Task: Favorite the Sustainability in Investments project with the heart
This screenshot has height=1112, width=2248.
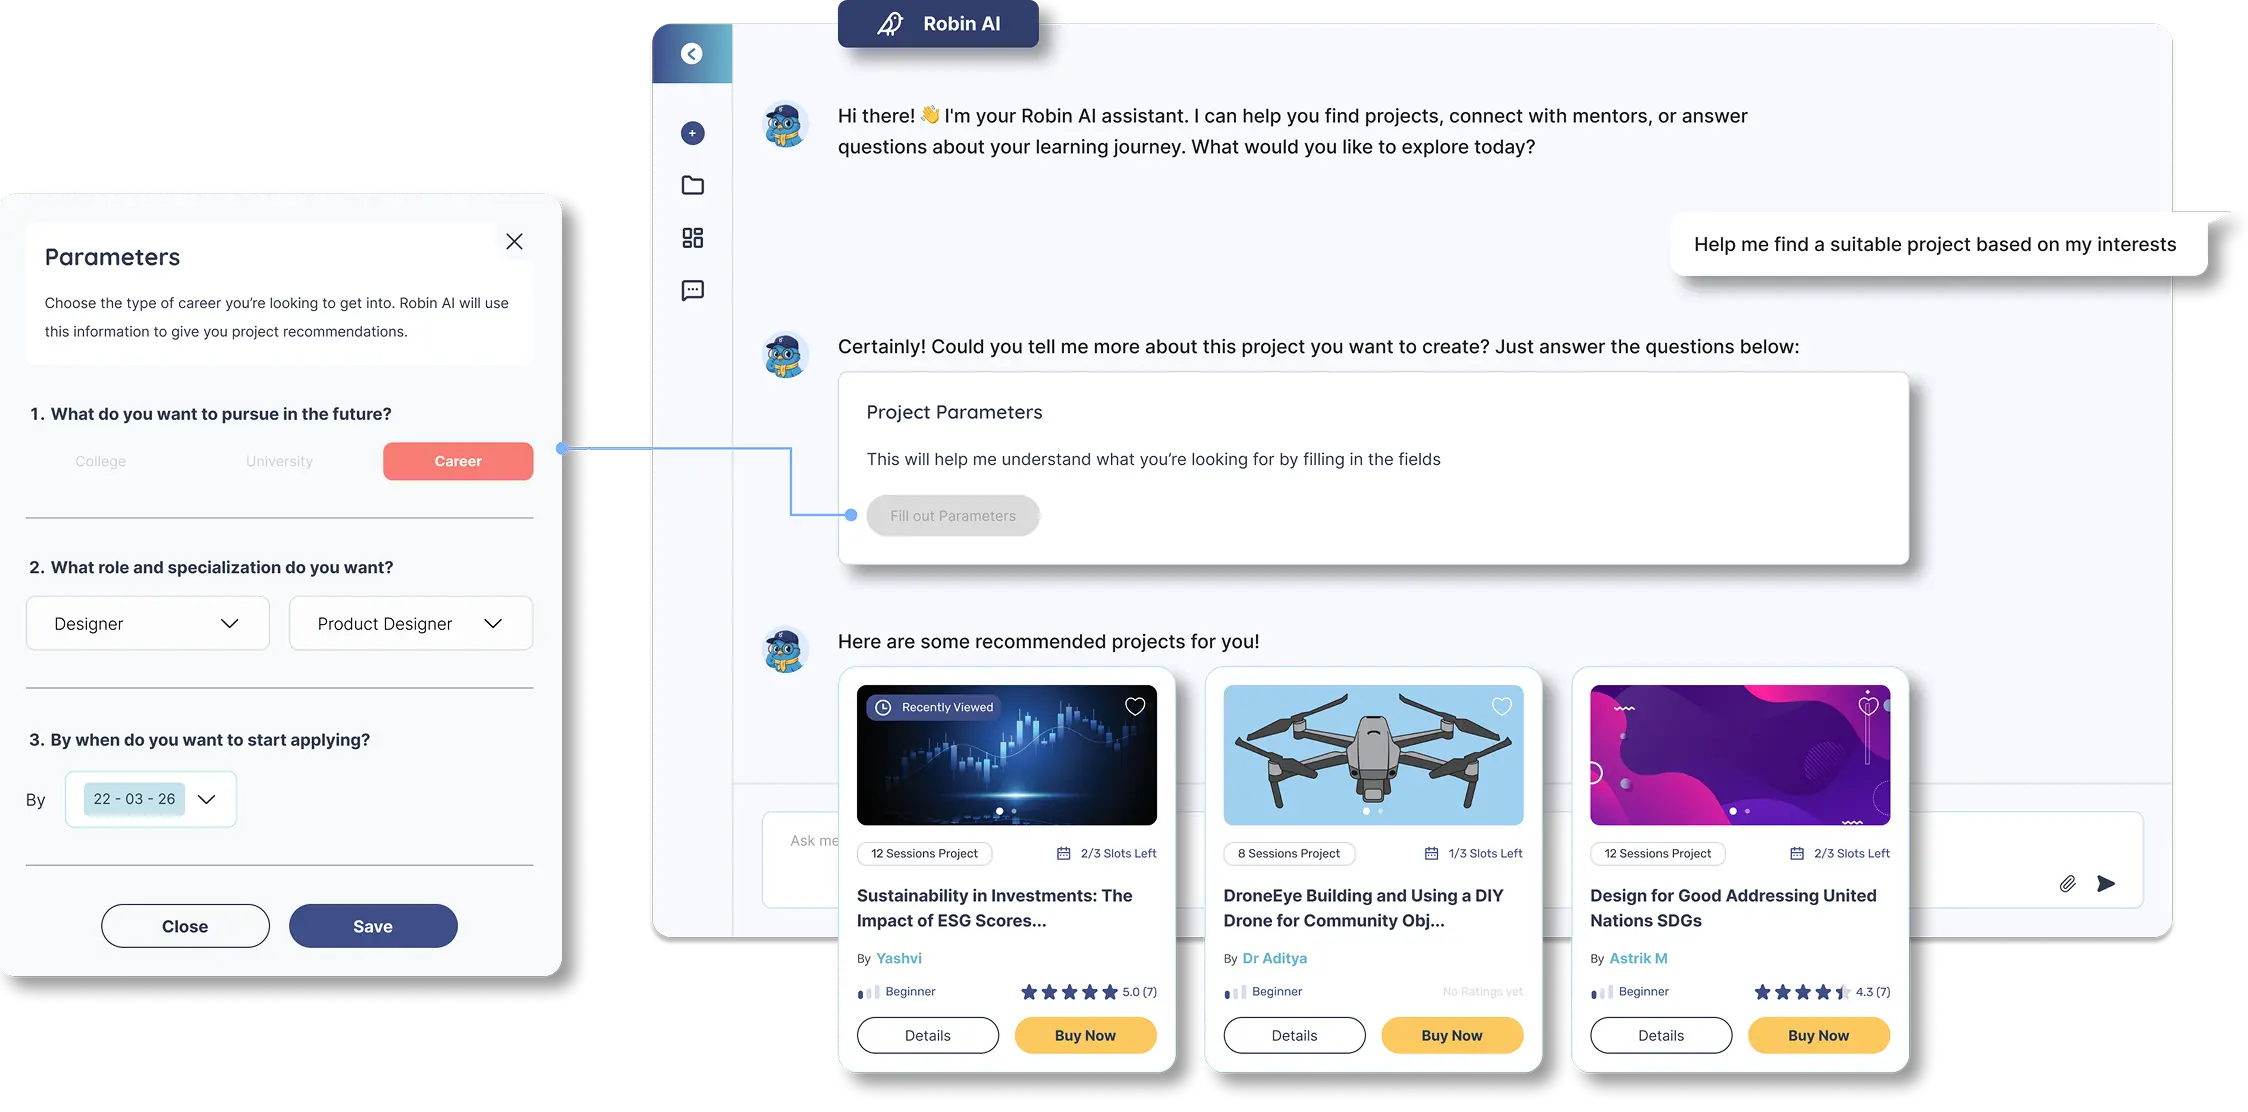Action: (1135, 706)
